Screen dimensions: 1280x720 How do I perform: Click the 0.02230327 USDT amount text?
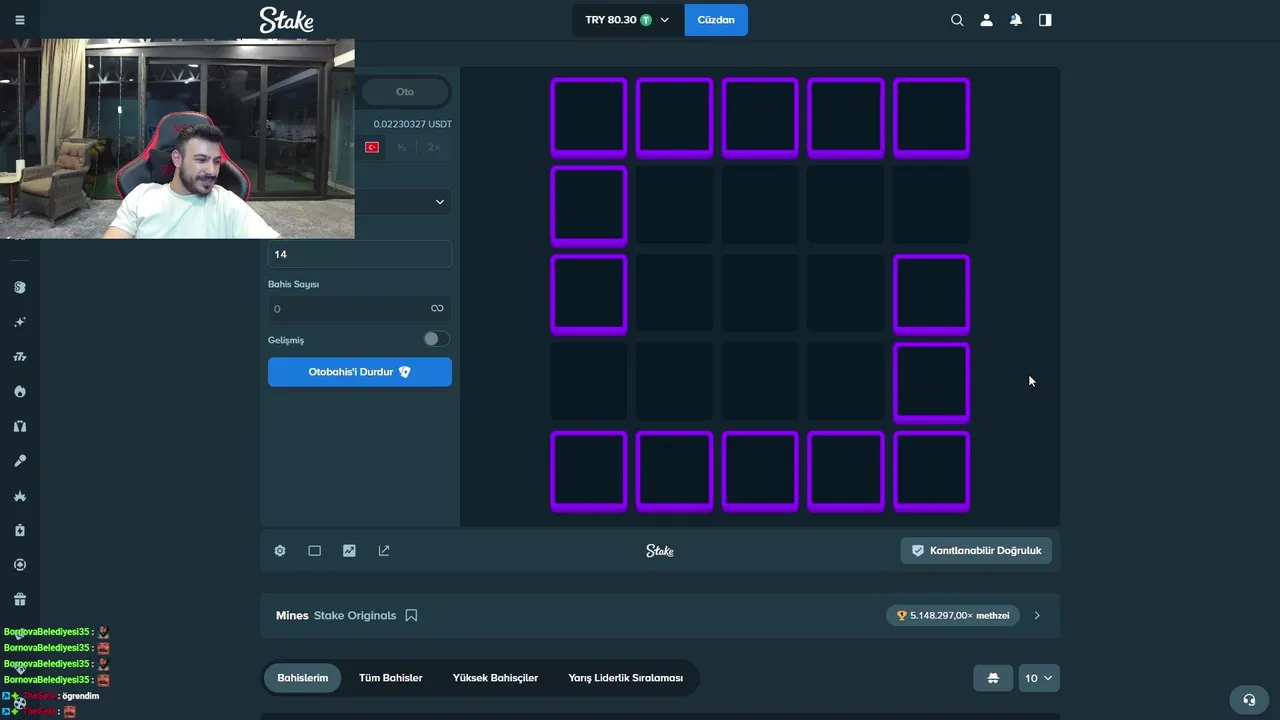(413, 124)
